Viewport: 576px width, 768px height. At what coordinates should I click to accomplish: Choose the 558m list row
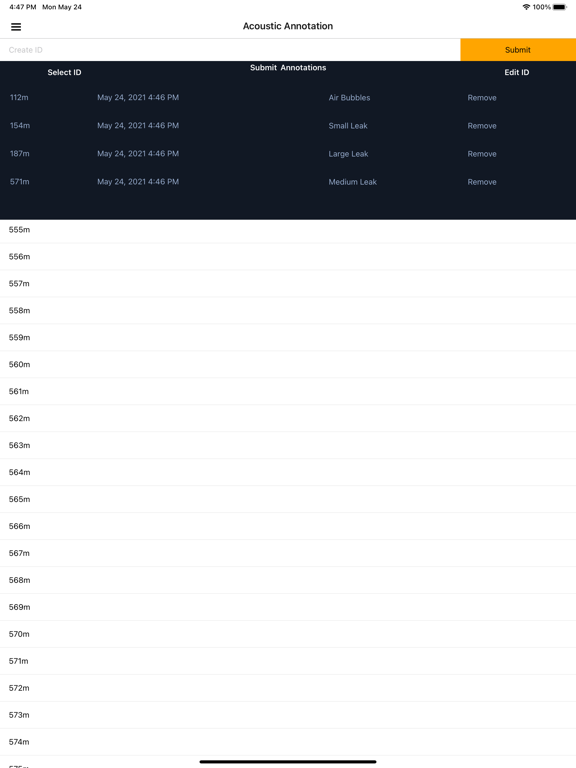coord(288,311)
